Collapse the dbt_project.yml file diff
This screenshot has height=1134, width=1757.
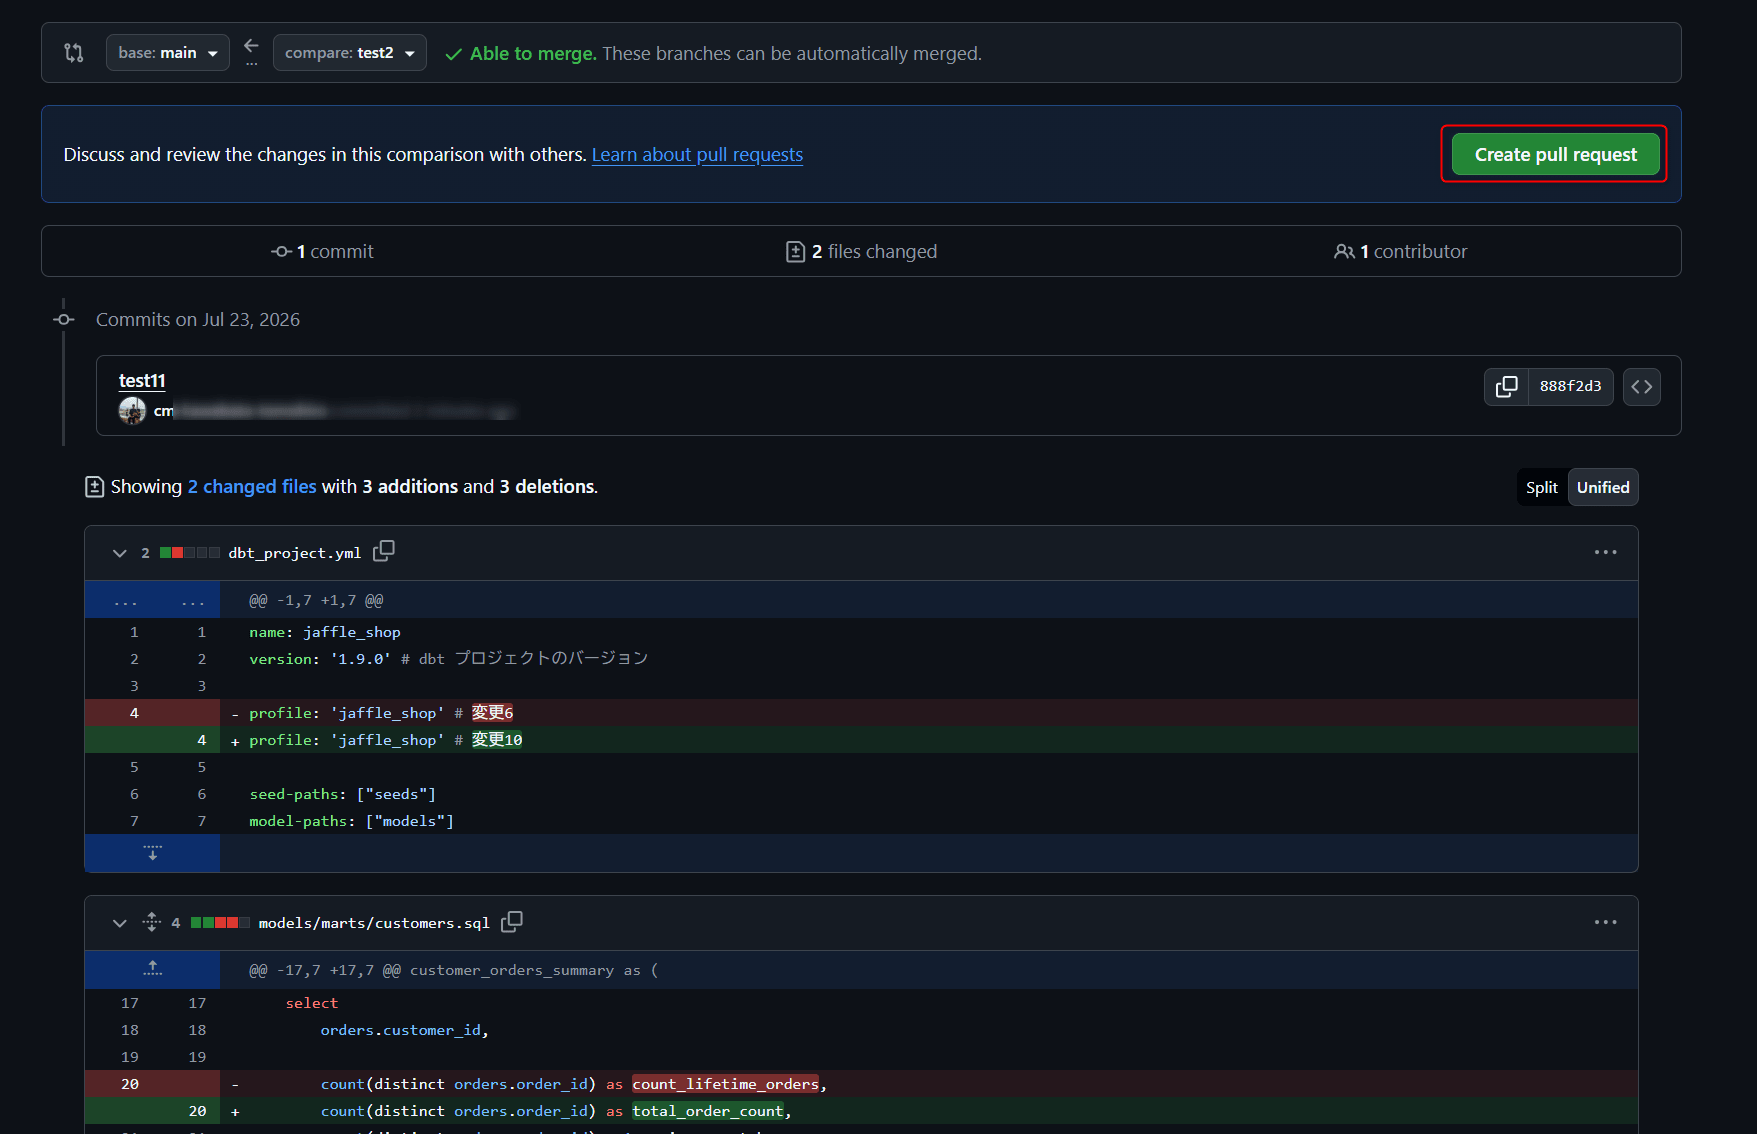click(x=120, y=553)
